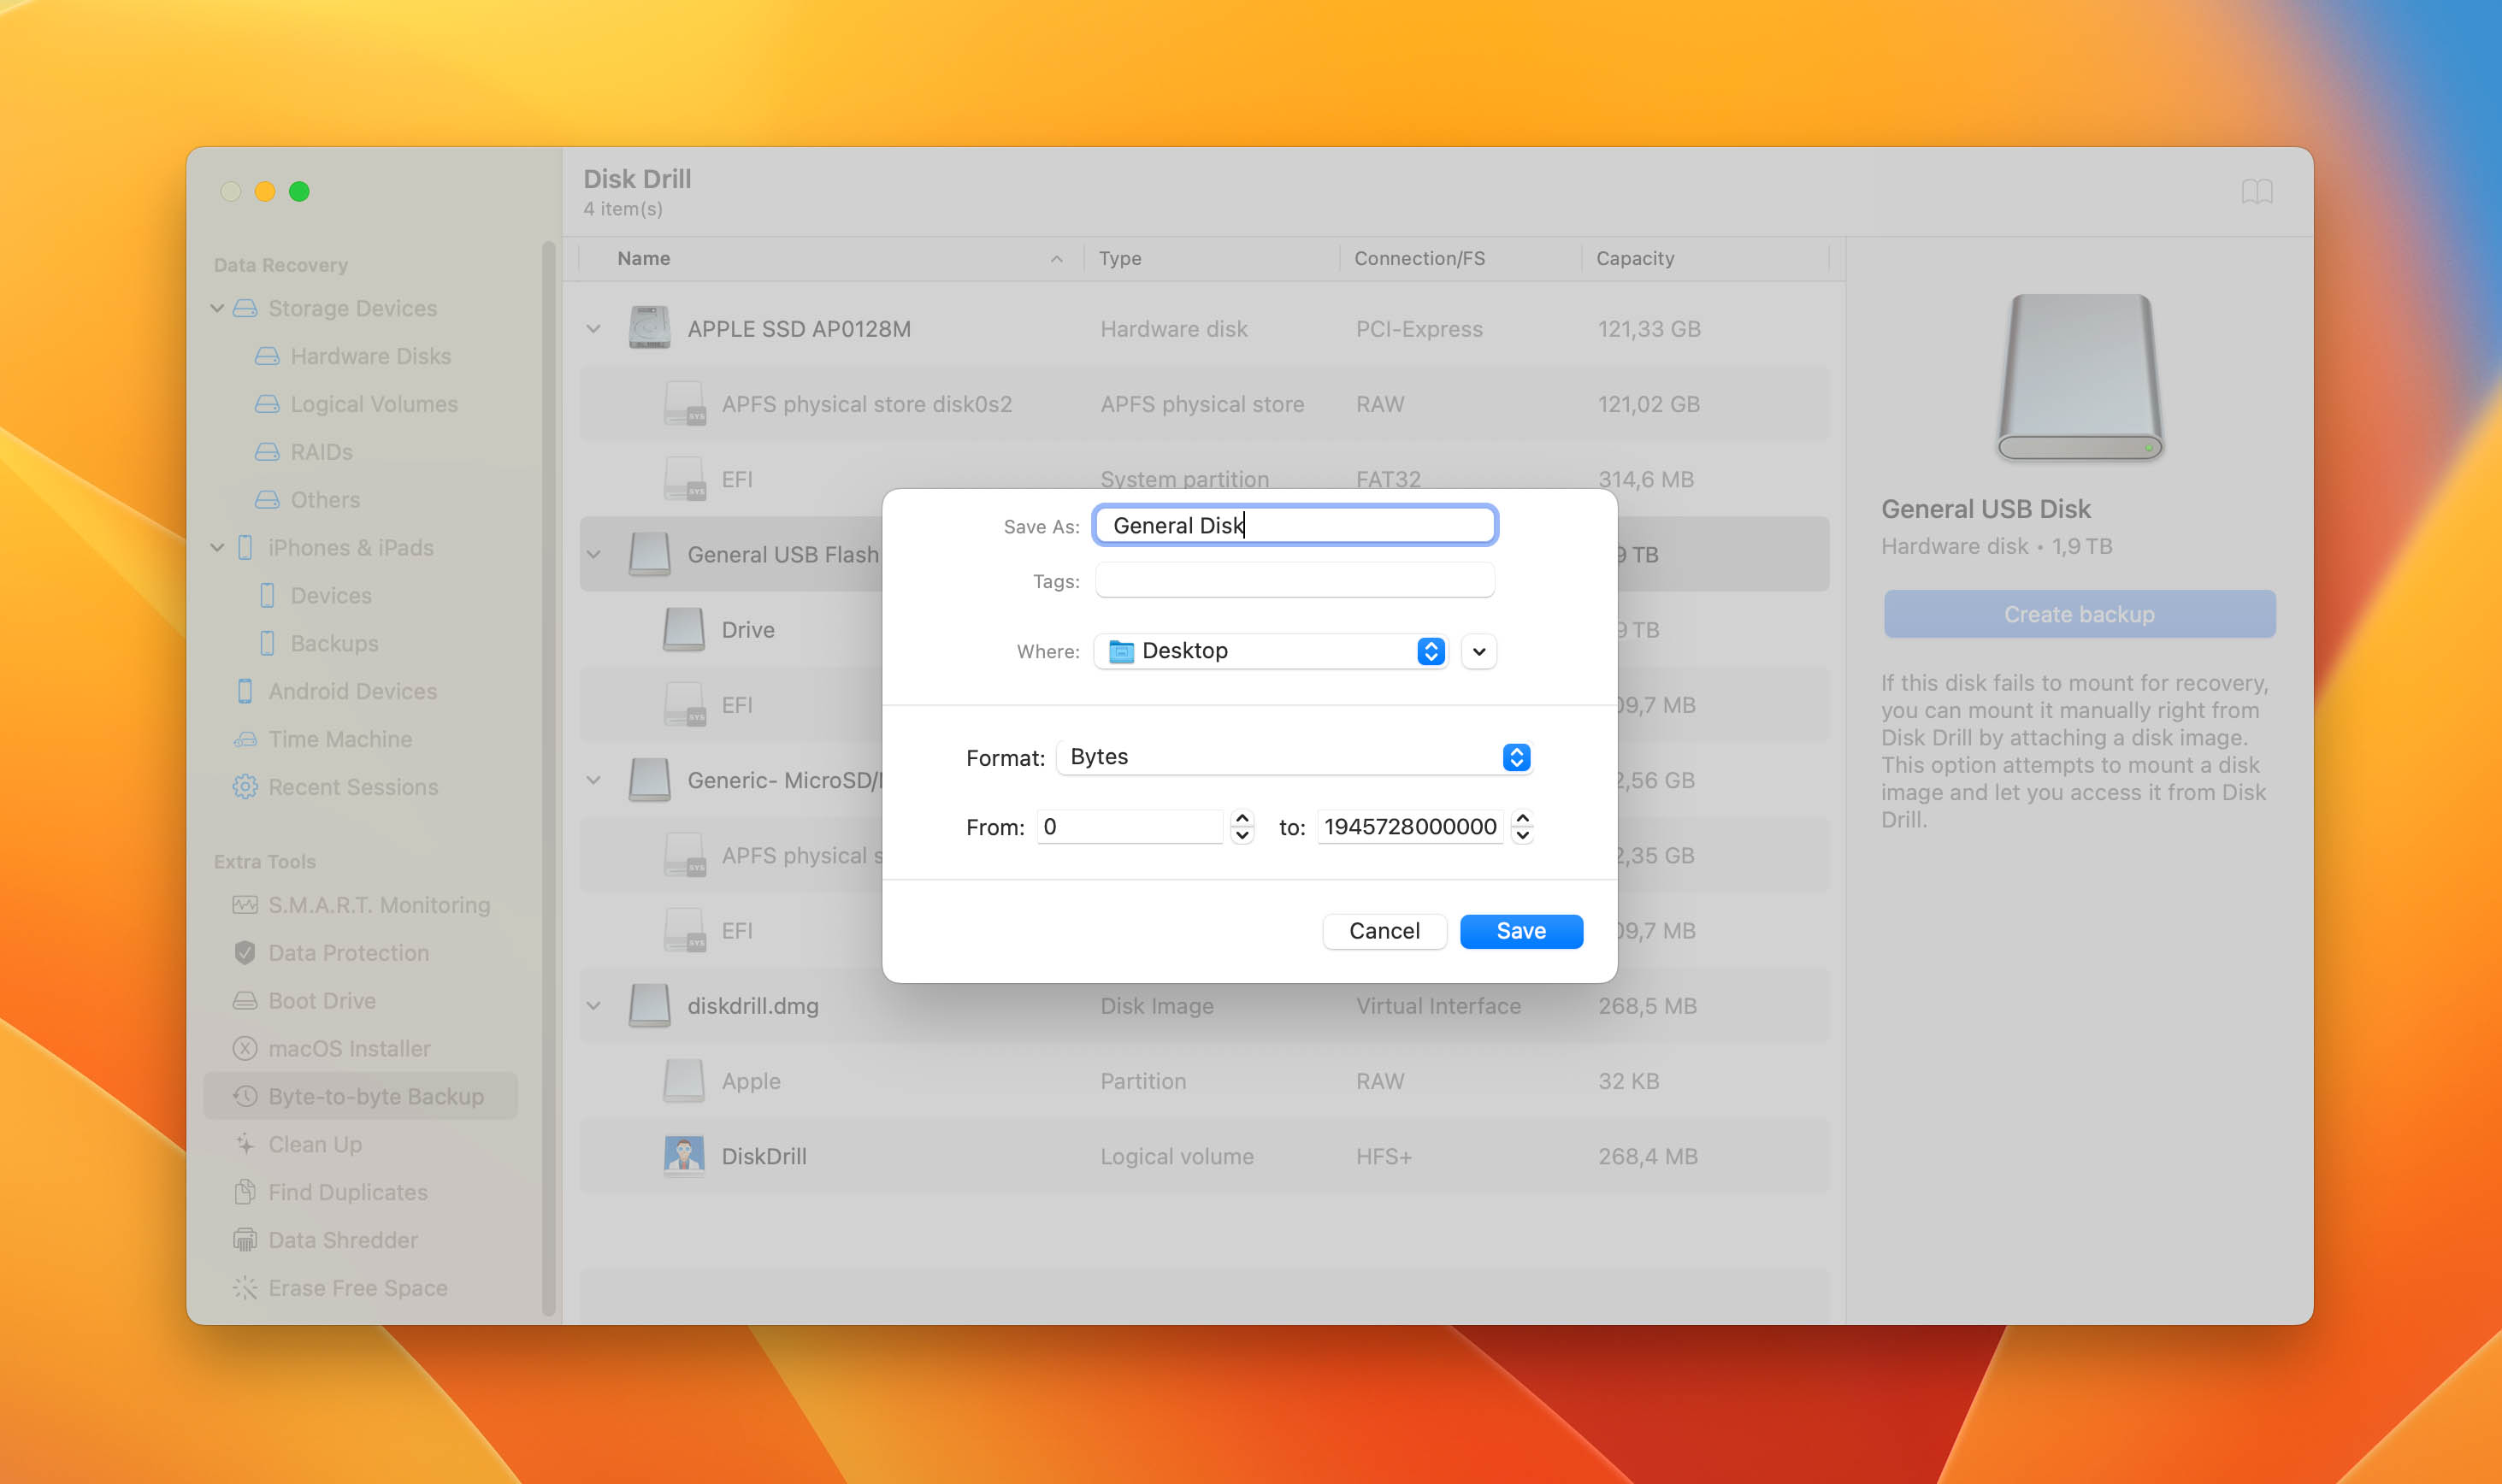The width and height of the screenshot is (2502, 1484).
Task: Expand iPhones & iPads section
Action: 215,546
